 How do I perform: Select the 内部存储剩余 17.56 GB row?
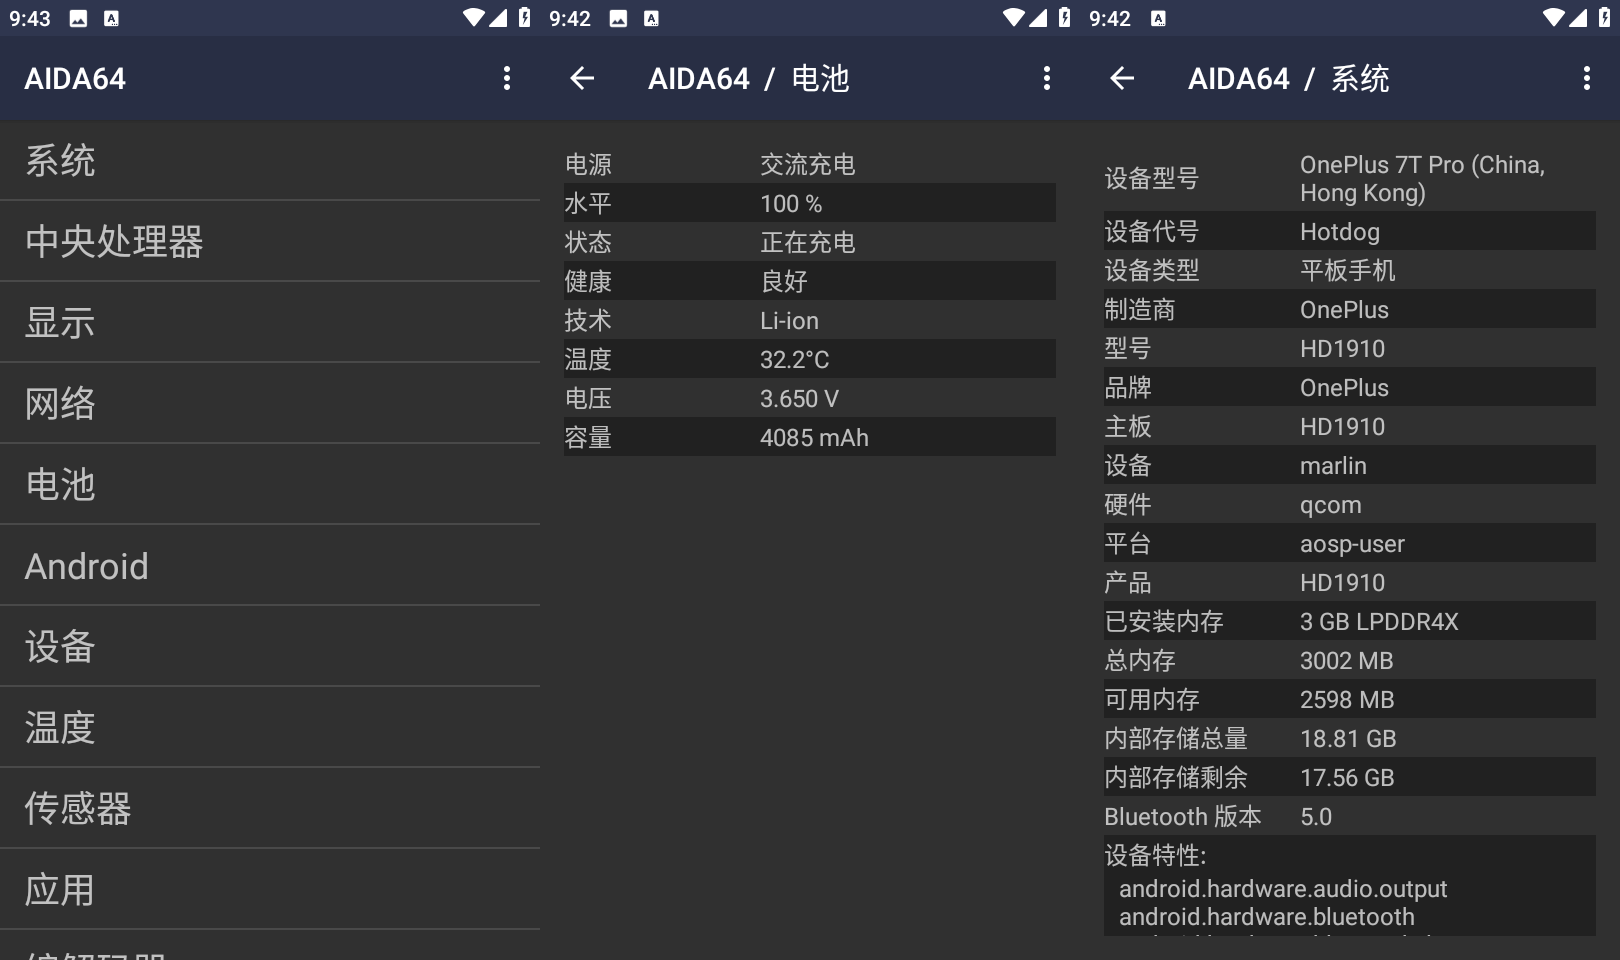[x=1350, y=777]
